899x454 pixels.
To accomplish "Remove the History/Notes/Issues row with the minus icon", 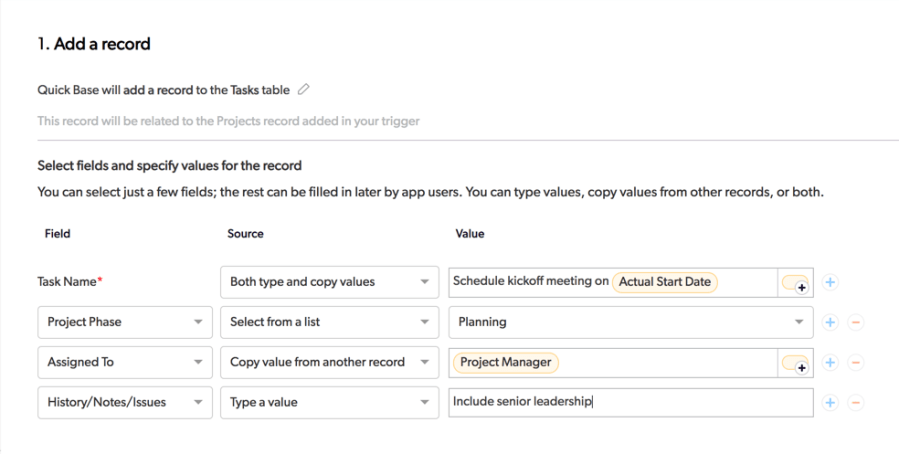I will 855,402.
